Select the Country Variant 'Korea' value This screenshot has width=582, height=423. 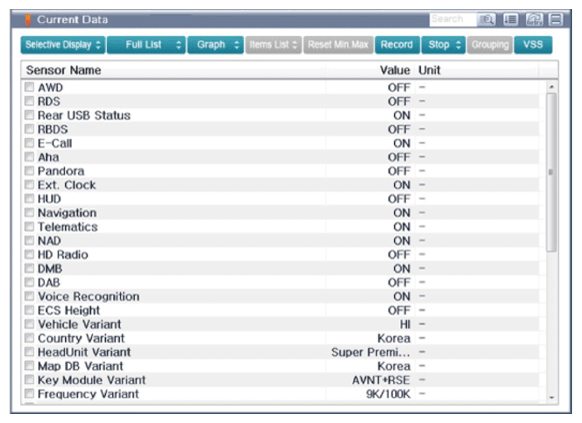coord(394,338)
